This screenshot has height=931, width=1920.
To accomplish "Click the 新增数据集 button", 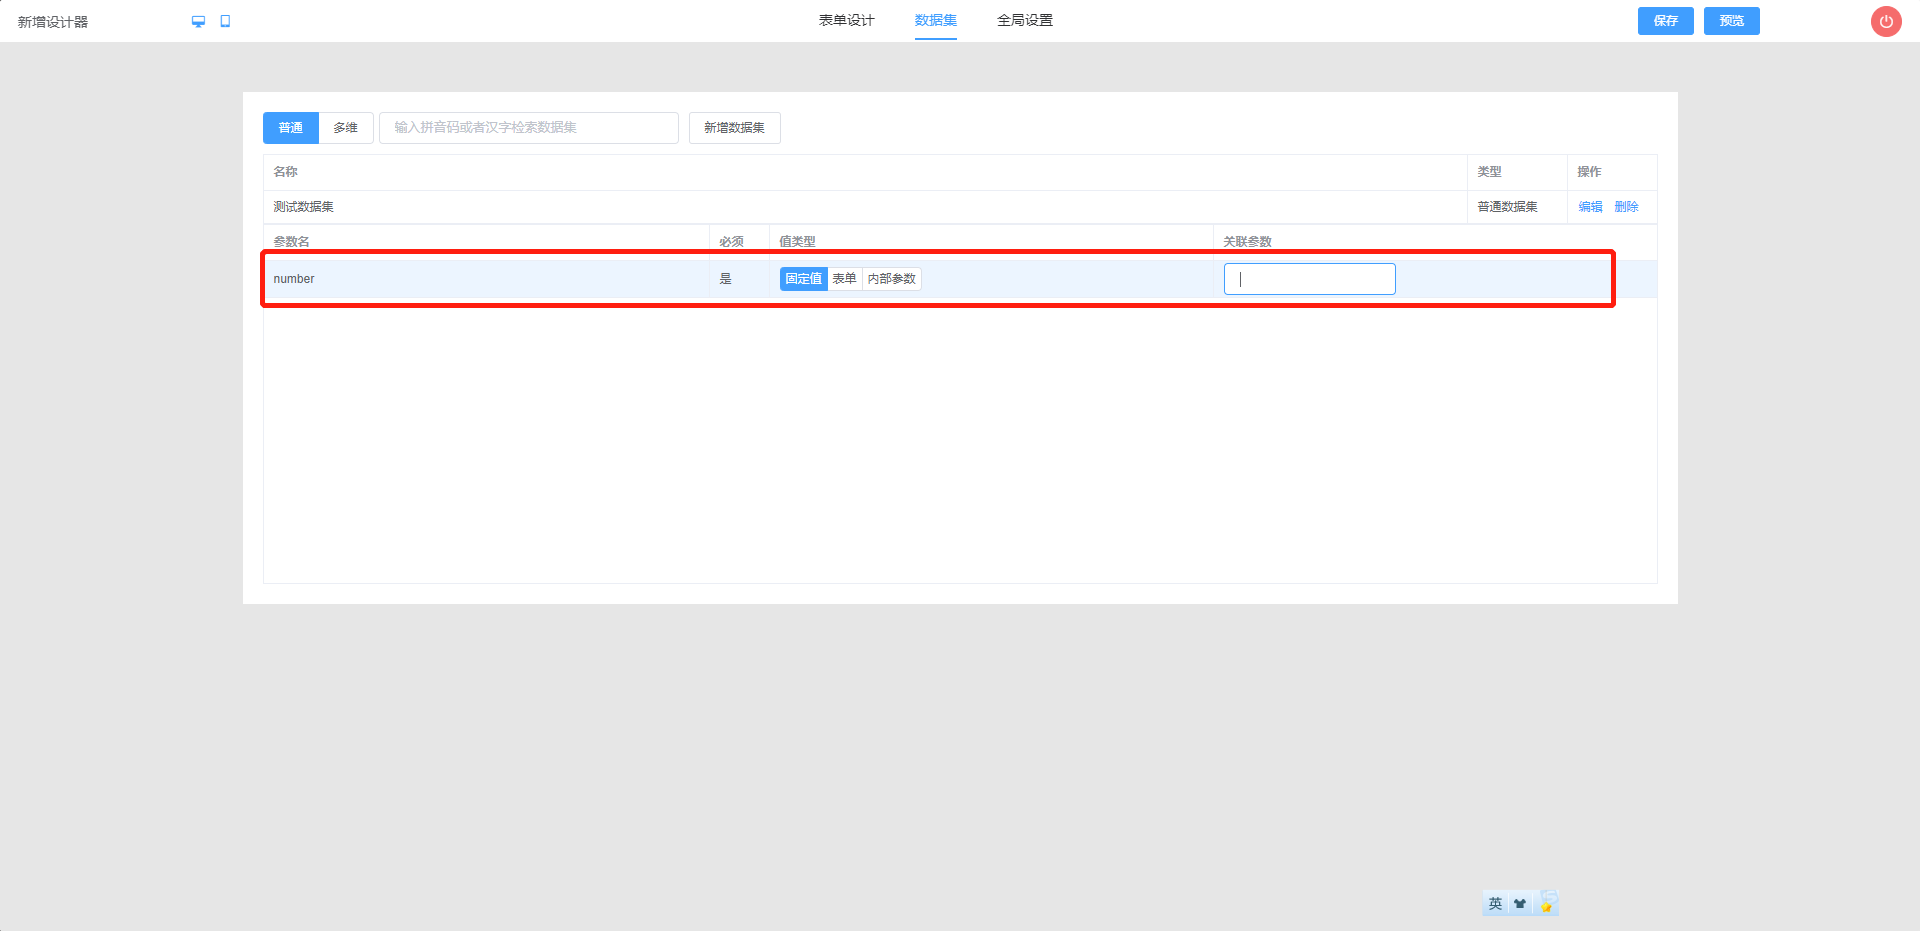I will 734,128.
